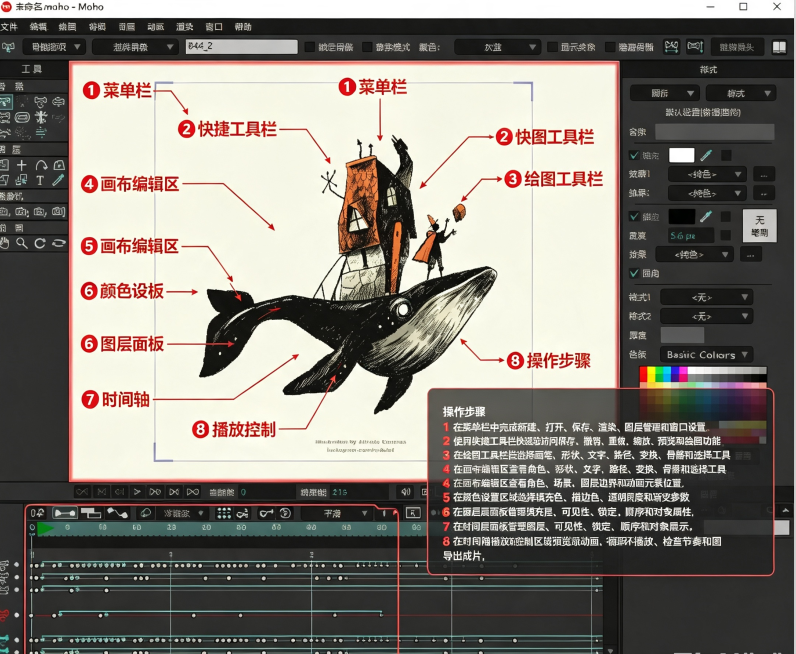
Task: Toggle the first checkbox right of the layer name field
Action: (x=310, y=47)
